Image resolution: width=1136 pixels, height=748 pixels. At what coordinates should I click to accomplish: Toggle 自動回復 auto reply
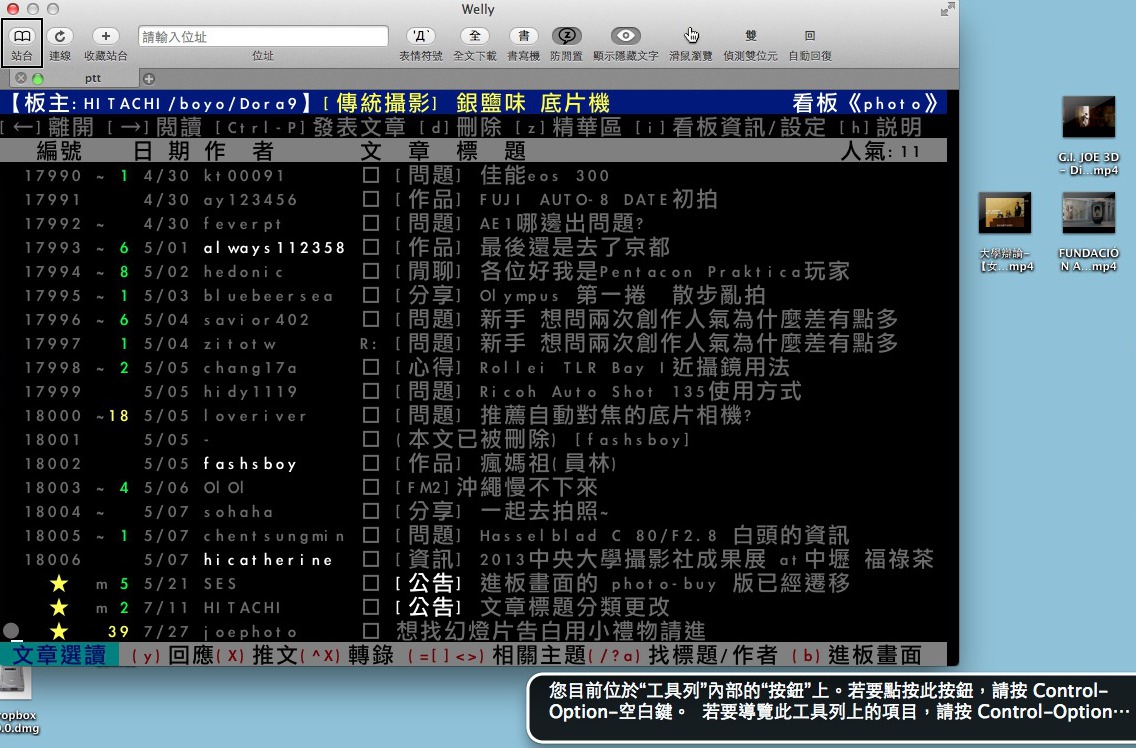point(810,43)
